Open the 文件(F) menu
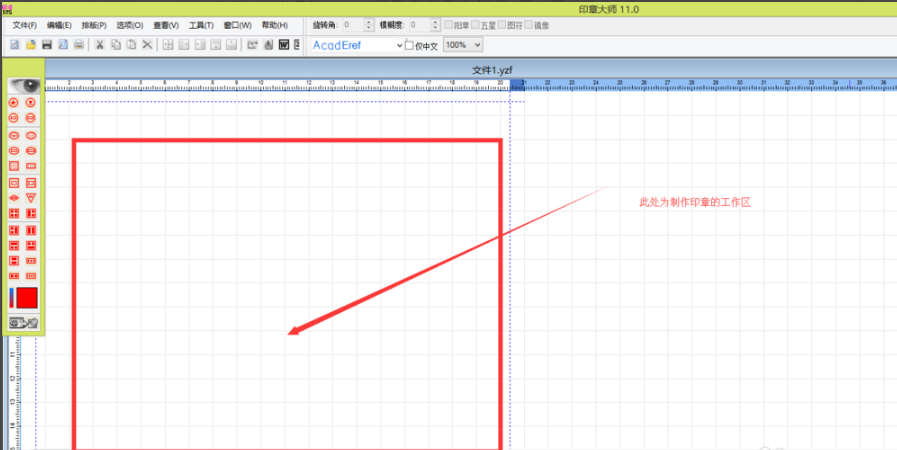 pyautogui.click(x=25, y=26)
